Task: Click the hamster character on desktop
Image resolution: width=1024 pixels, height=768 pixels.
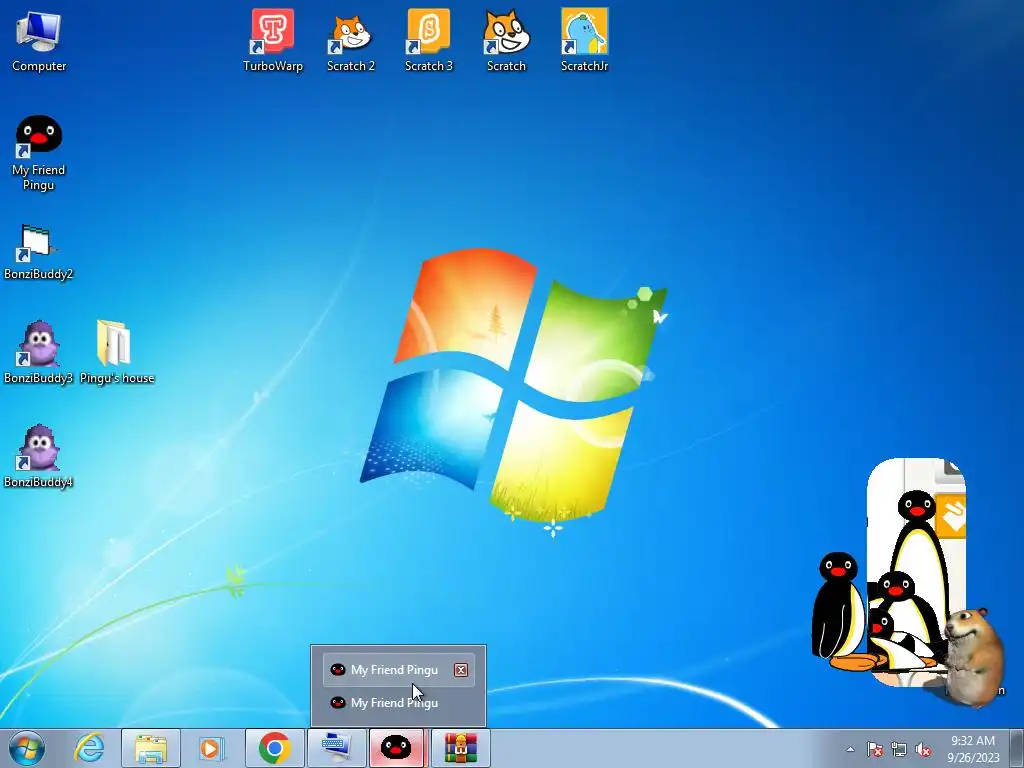Action: click(x=974, y=656)
